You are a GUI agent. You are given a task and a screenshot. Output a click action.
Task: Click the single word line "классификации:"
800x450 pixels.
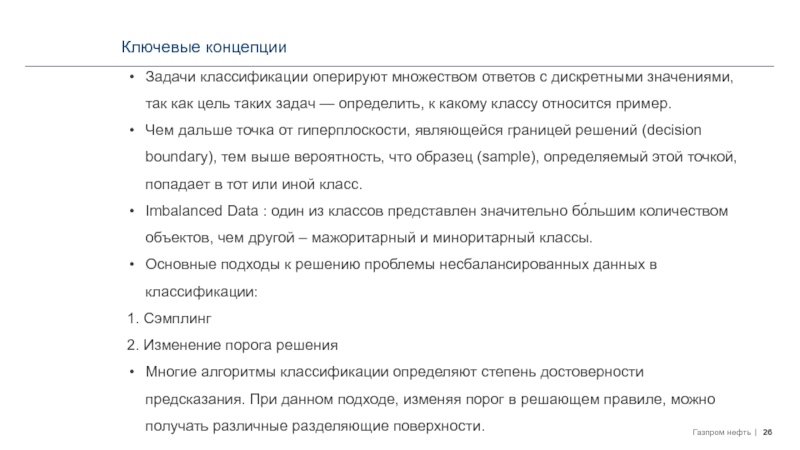201,292
